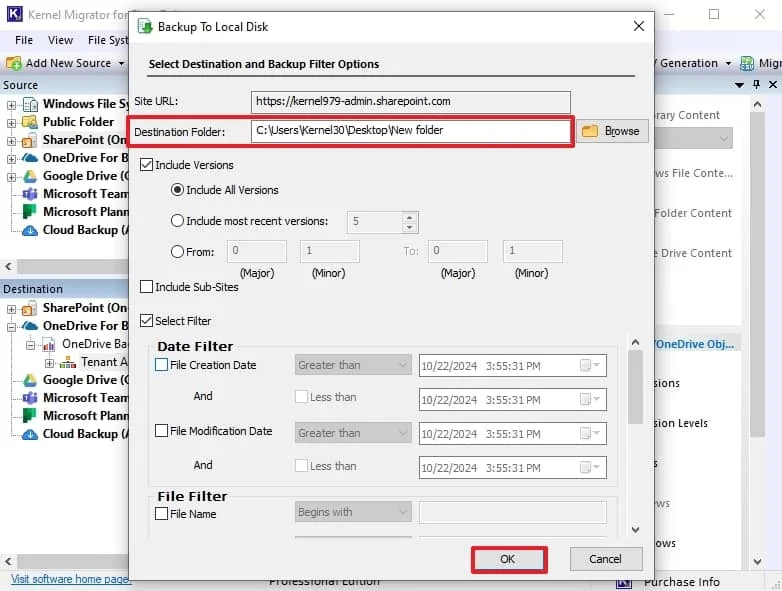Click the OK button
The image size is (782, 591).
tap(509, 559)
